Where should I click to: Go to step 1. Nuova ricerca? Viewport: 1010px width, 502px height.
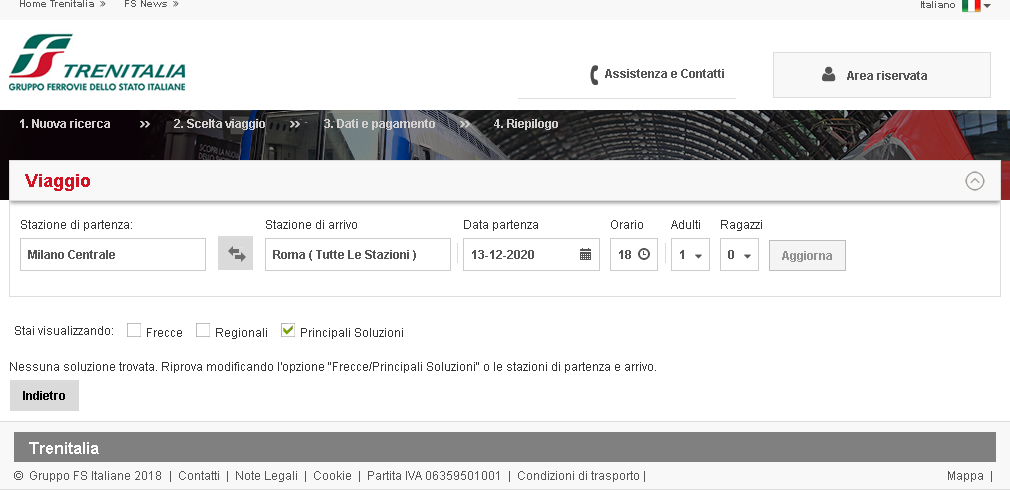point(64,124)
